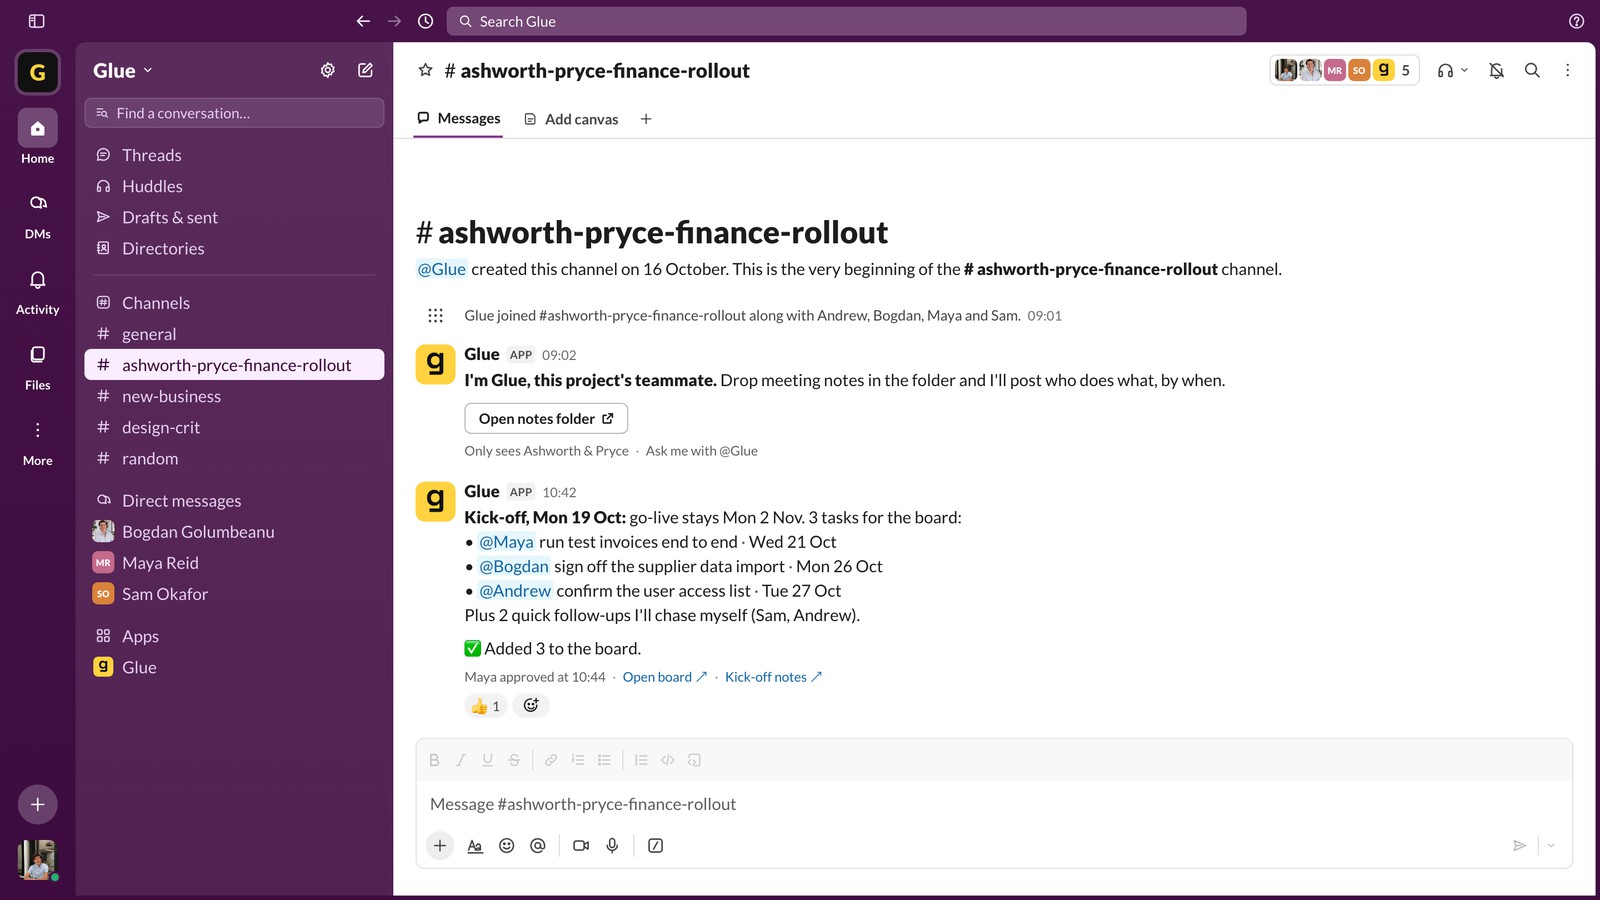
Task: Focus the Find a conversation field
Action: coord(234,113)
